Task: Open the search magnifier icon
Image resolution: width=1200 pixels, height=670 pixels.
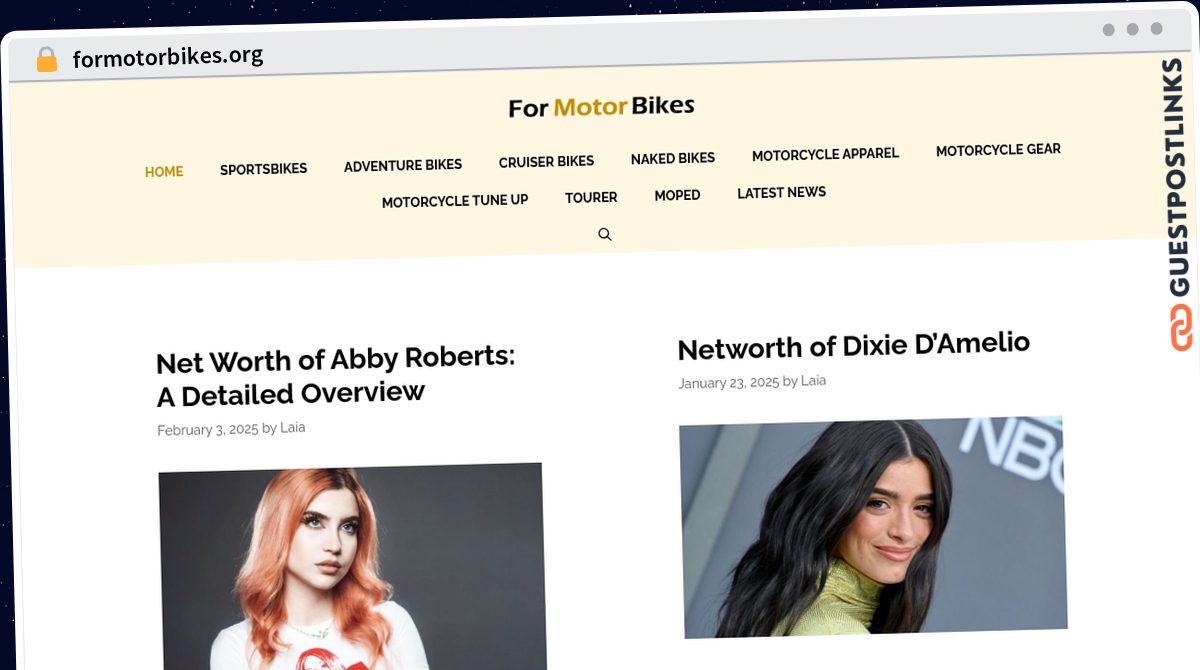Action: [605, 235]
